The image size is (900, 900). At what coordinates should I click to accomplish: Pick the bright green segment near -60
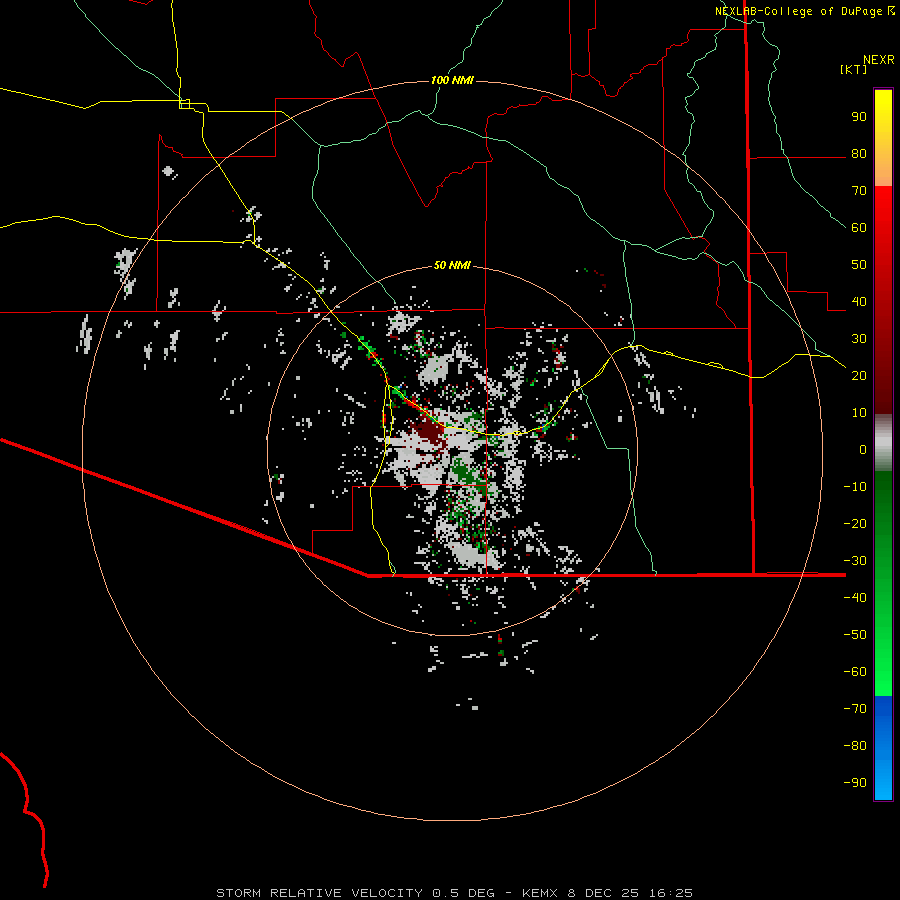tap(883, 672)
